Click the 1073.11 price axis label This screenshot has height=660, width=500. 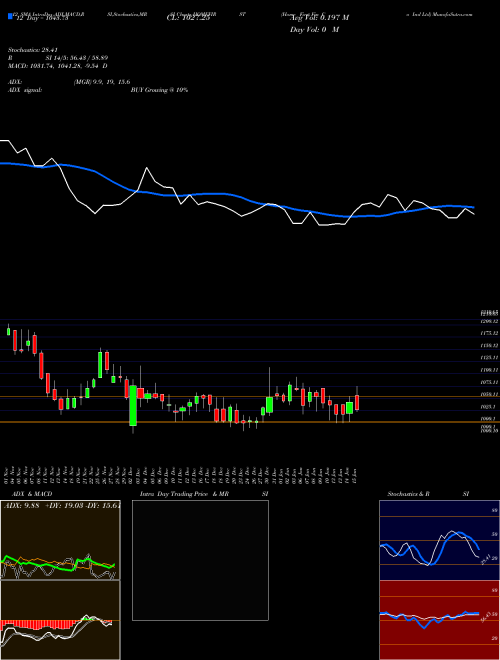(489, 382)
